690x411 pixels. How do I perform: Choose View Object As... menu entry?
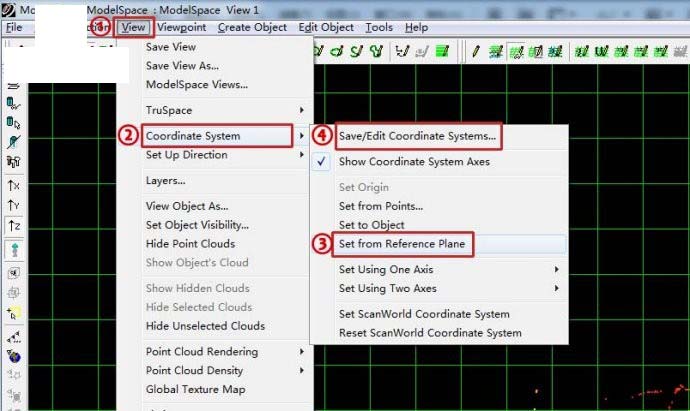coord(187,206)
